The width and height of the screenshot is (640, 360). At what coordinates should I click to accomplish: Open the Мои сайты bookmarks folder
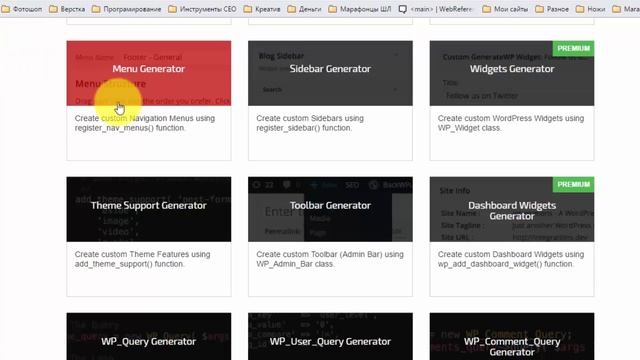pyautogui.click(x=505, y=9)
